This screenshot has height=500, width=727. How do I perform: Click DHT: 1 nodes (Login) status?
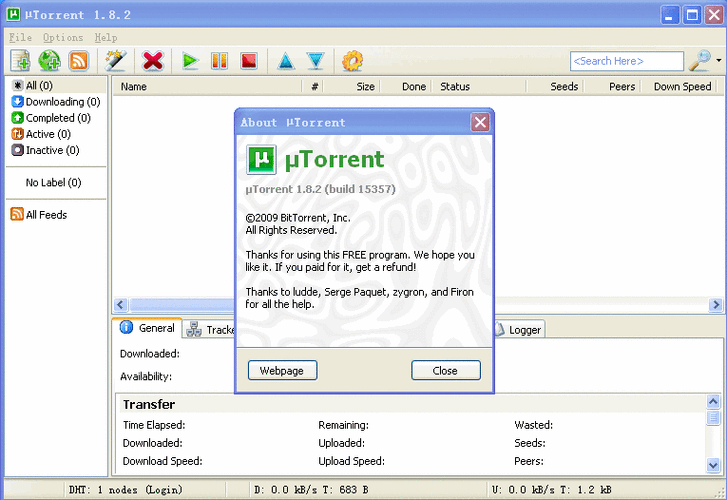(x=126, y=490)
